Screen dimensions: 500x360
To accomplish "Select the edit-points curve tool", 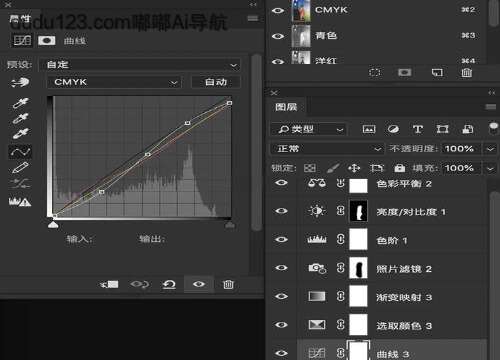I will click(x=20, y=152).
